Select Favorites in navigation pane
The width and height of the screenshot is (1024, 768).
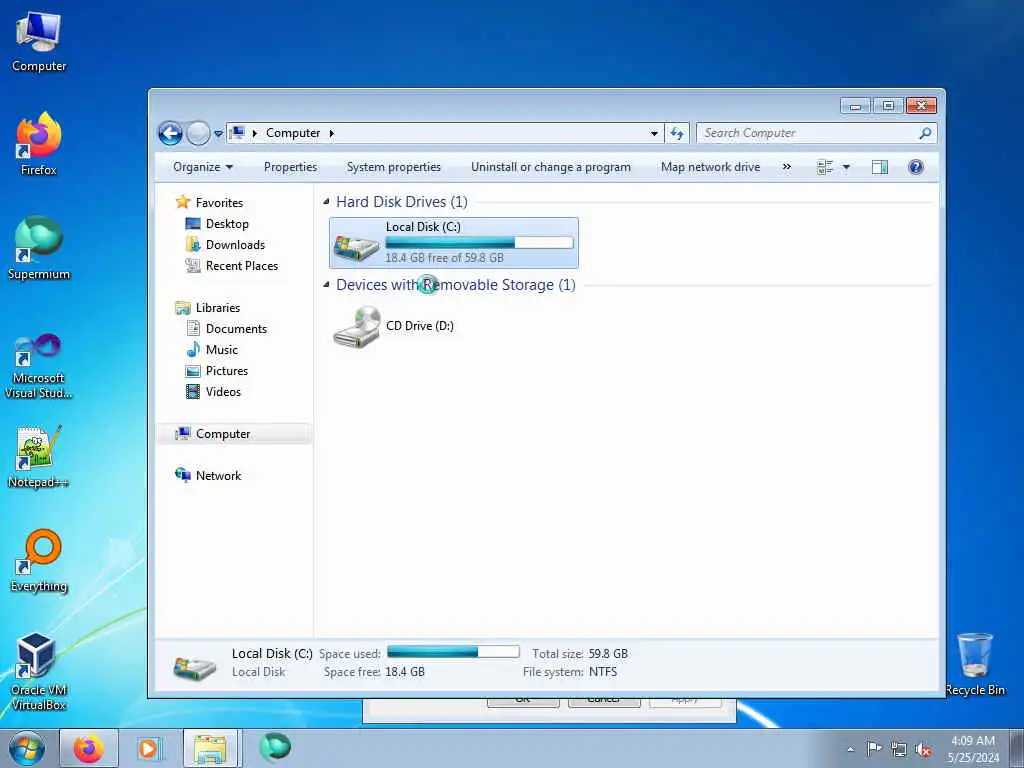pos(219,203)
